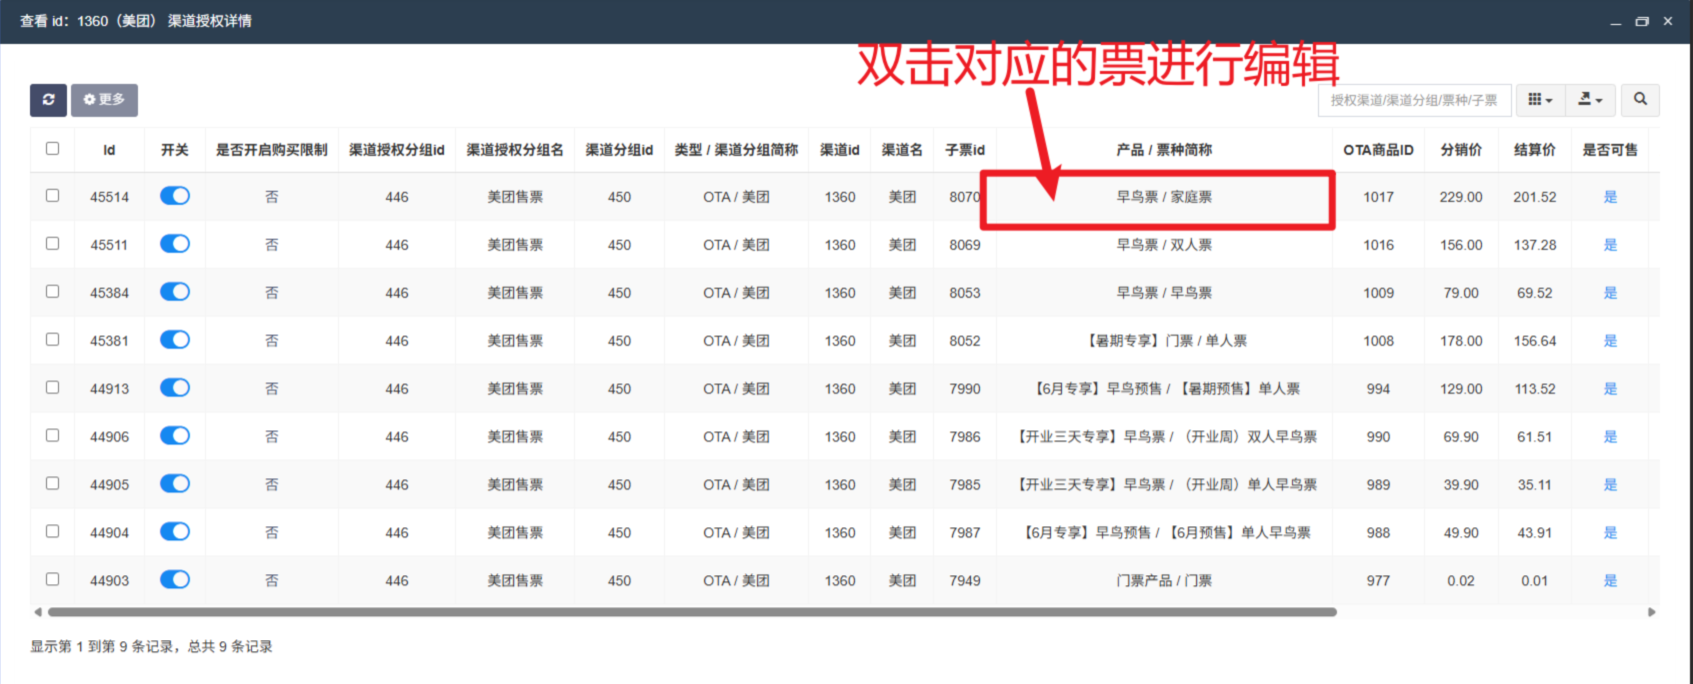The height and width of the screenshot is (684, 1693).
Task: Click the 是否可售 column header
Action: (x=1610, y=150)
